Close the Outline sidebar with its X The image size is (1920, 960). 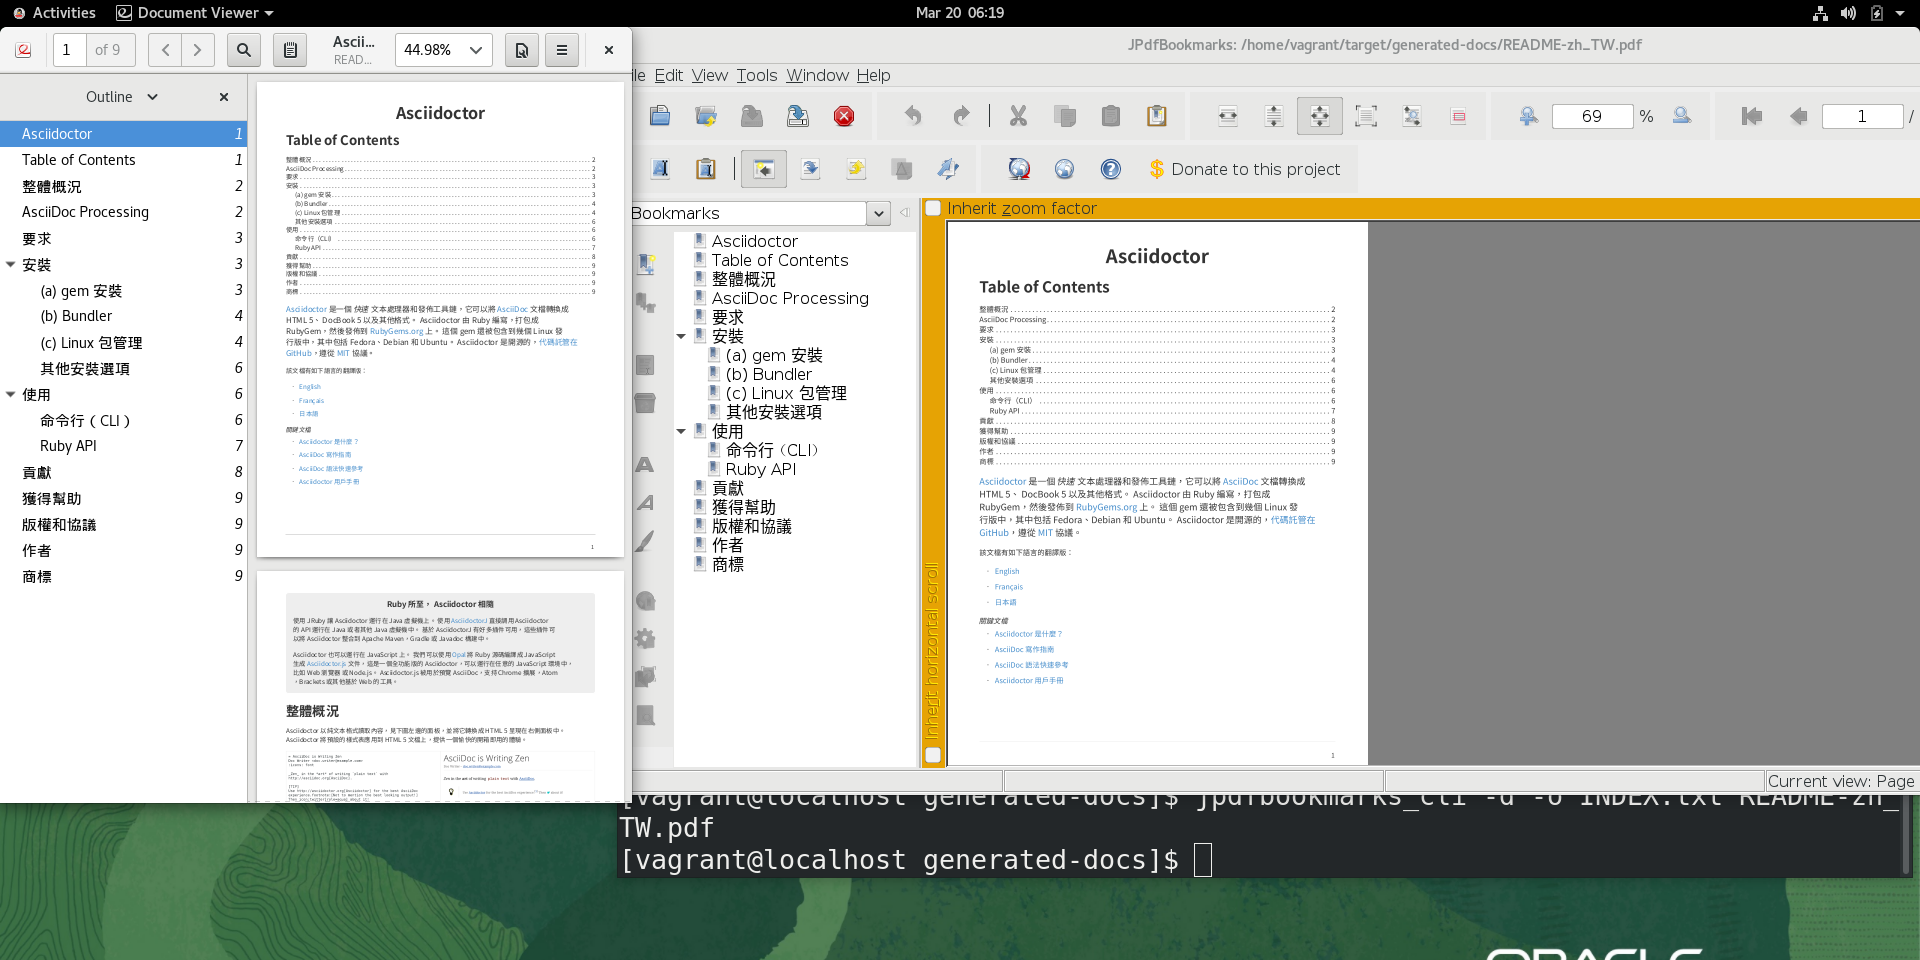pyautogui.click(x=224, y=97)
